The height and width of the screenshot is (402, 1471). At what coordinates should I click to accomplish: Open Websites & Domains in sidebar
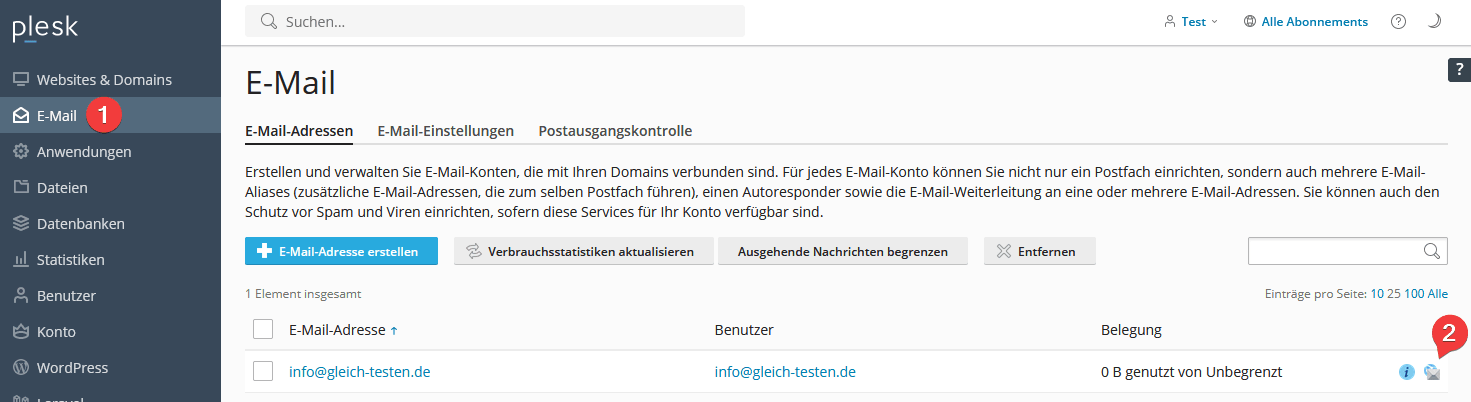coord(104,79)
